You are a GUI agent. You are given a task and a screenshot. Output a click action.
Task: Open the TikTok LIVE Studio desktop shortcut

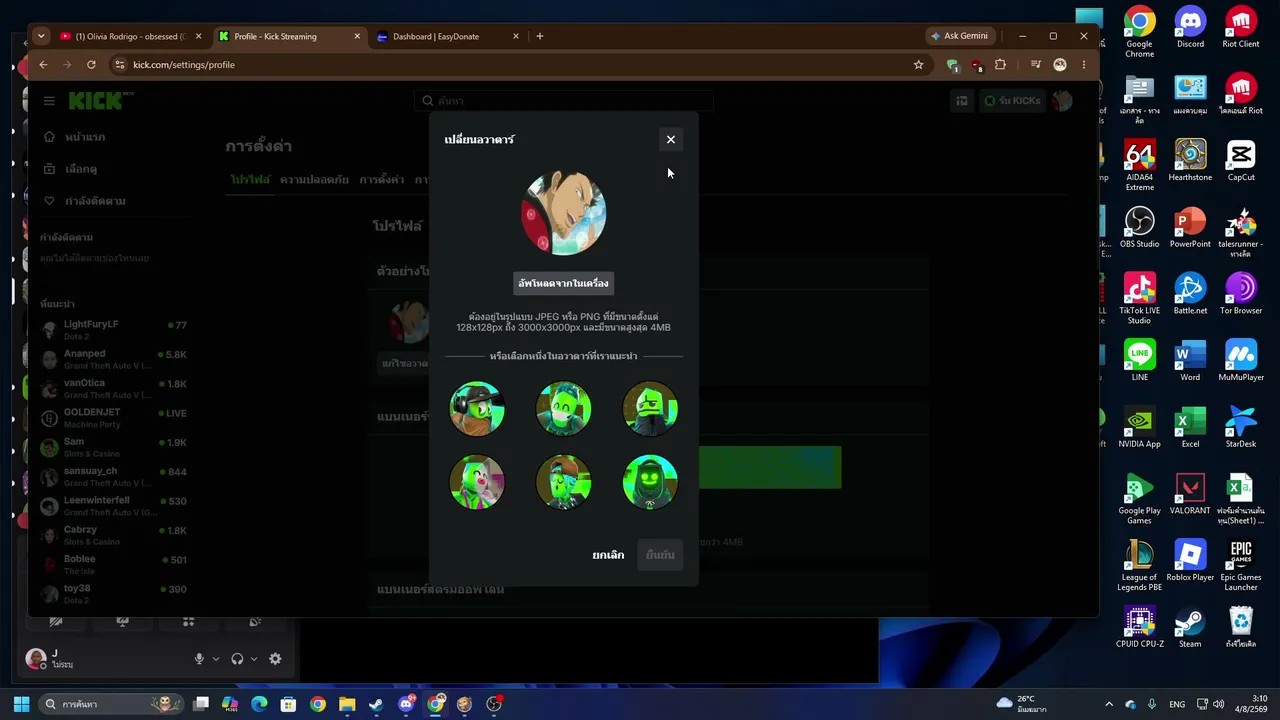click(x=1139, y=299)
